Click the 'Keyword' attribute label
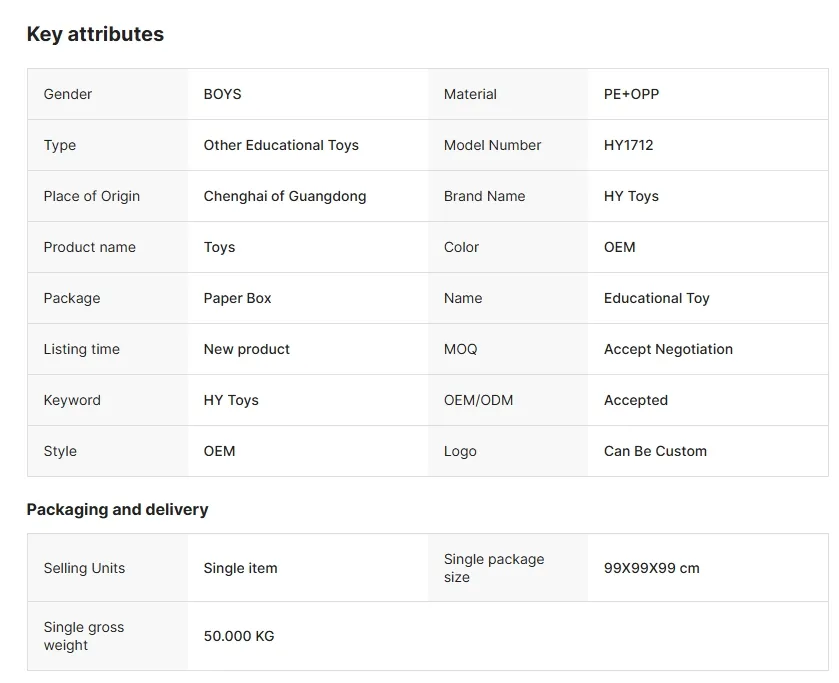This screenshot has width=839, height=683. click(72, 400)
